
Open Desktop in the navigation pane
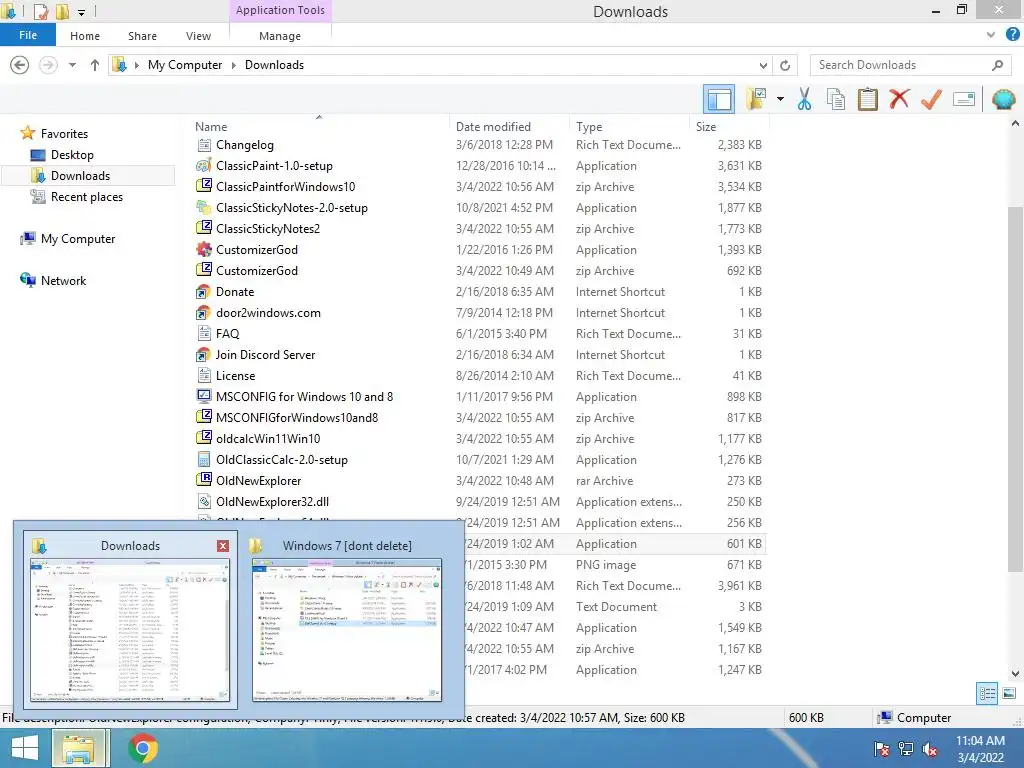(72, 155)
